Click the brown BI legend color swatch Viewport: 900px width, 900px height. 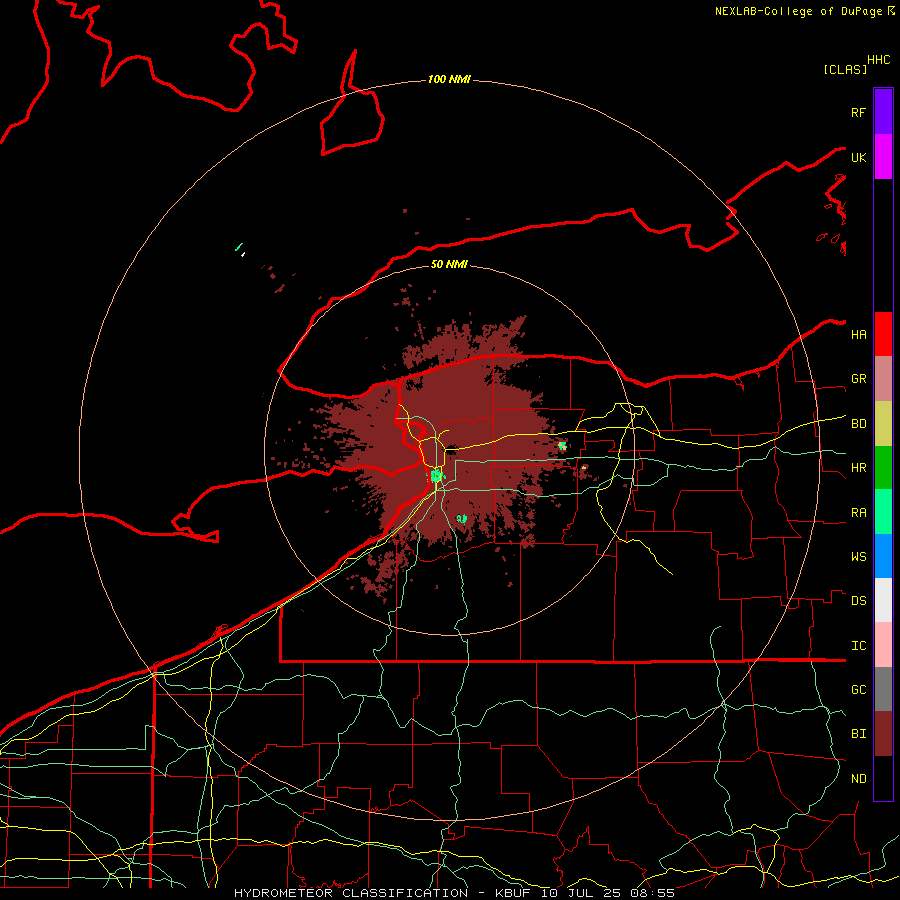coord(883,734)
